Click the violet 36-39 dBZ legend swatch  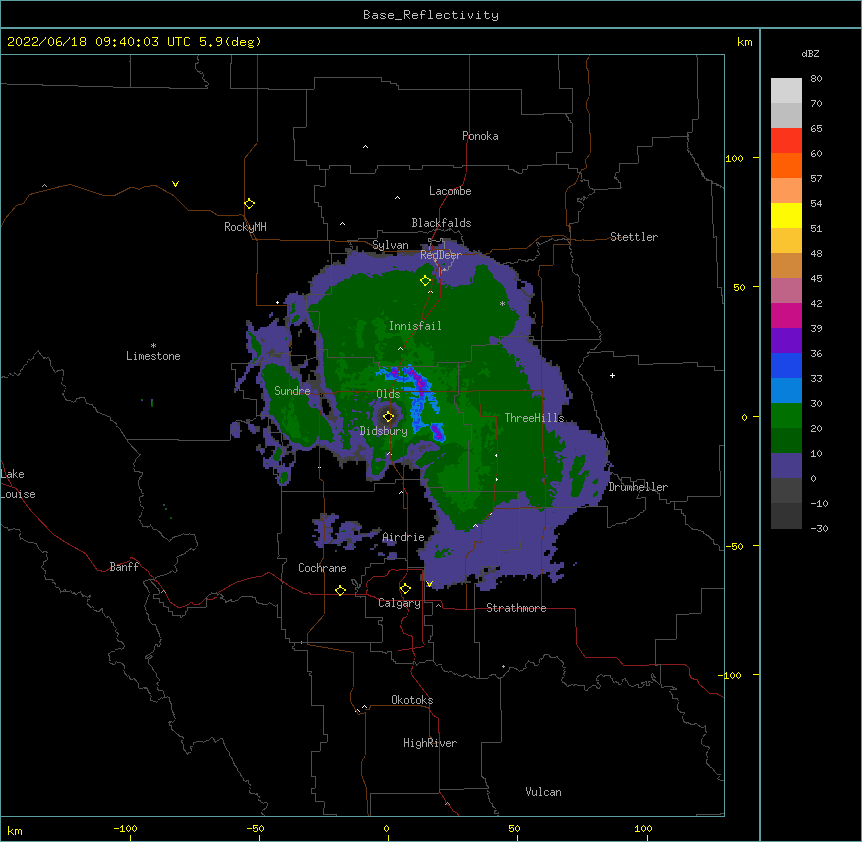tap(786, 341)
